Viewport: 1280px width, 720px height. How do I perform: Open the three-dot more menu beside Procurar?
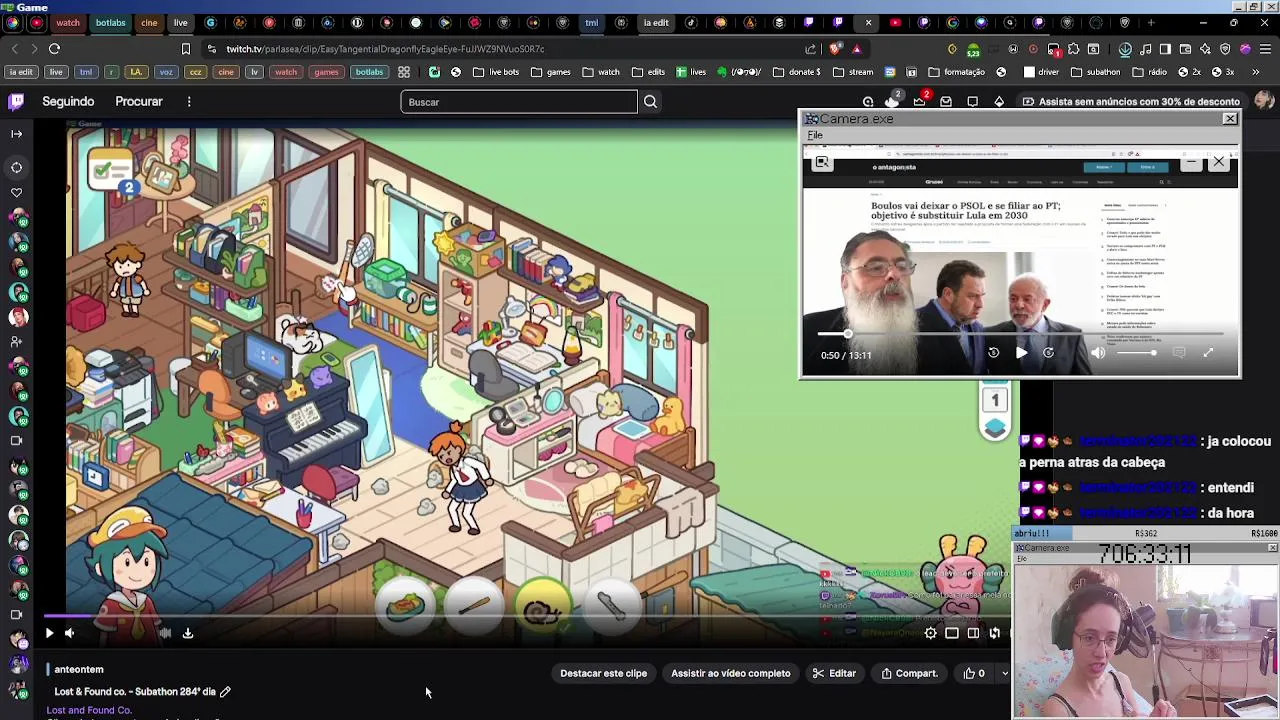(189, 101)
